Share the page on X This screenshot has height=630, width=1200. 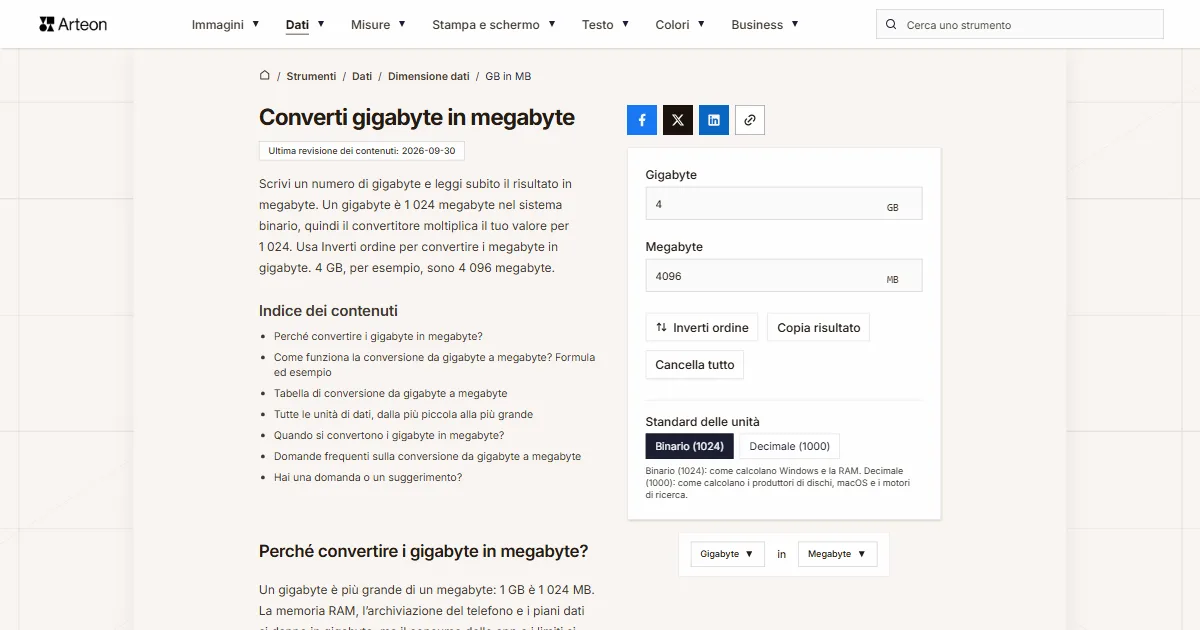click(678, 120)
